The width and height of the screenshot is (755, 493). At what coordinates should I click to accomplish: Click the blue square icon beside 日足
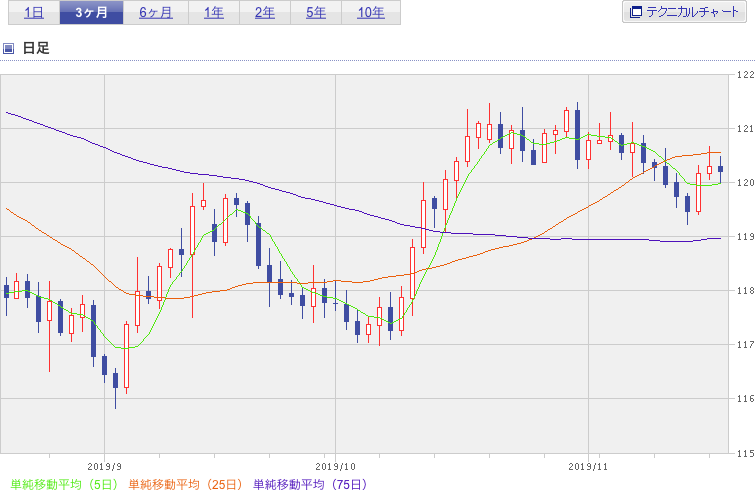pyautogui.click(x=8, y=48)
